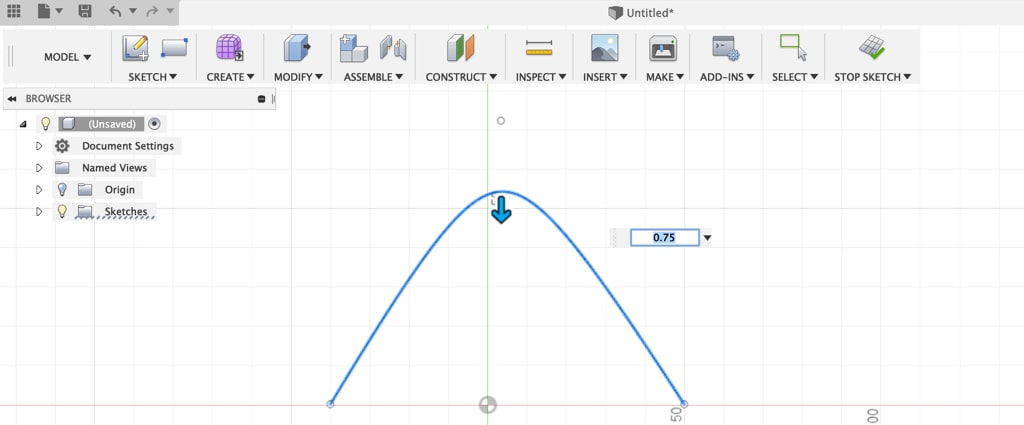1024x425 pixels.
Task: Save the design with the floppy icon
Action: tap(85, 11)
